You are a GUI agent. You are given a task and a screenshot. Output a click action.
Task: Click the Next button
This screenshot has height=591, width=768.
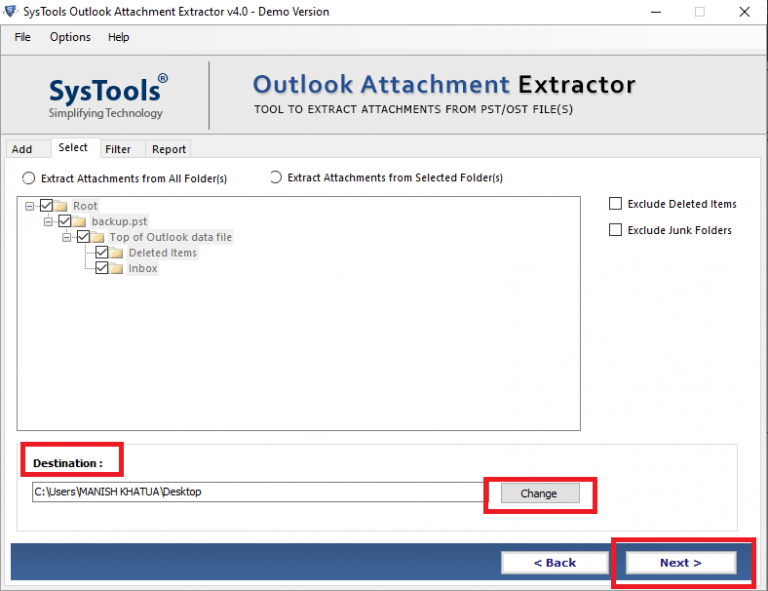coord(680,563)
